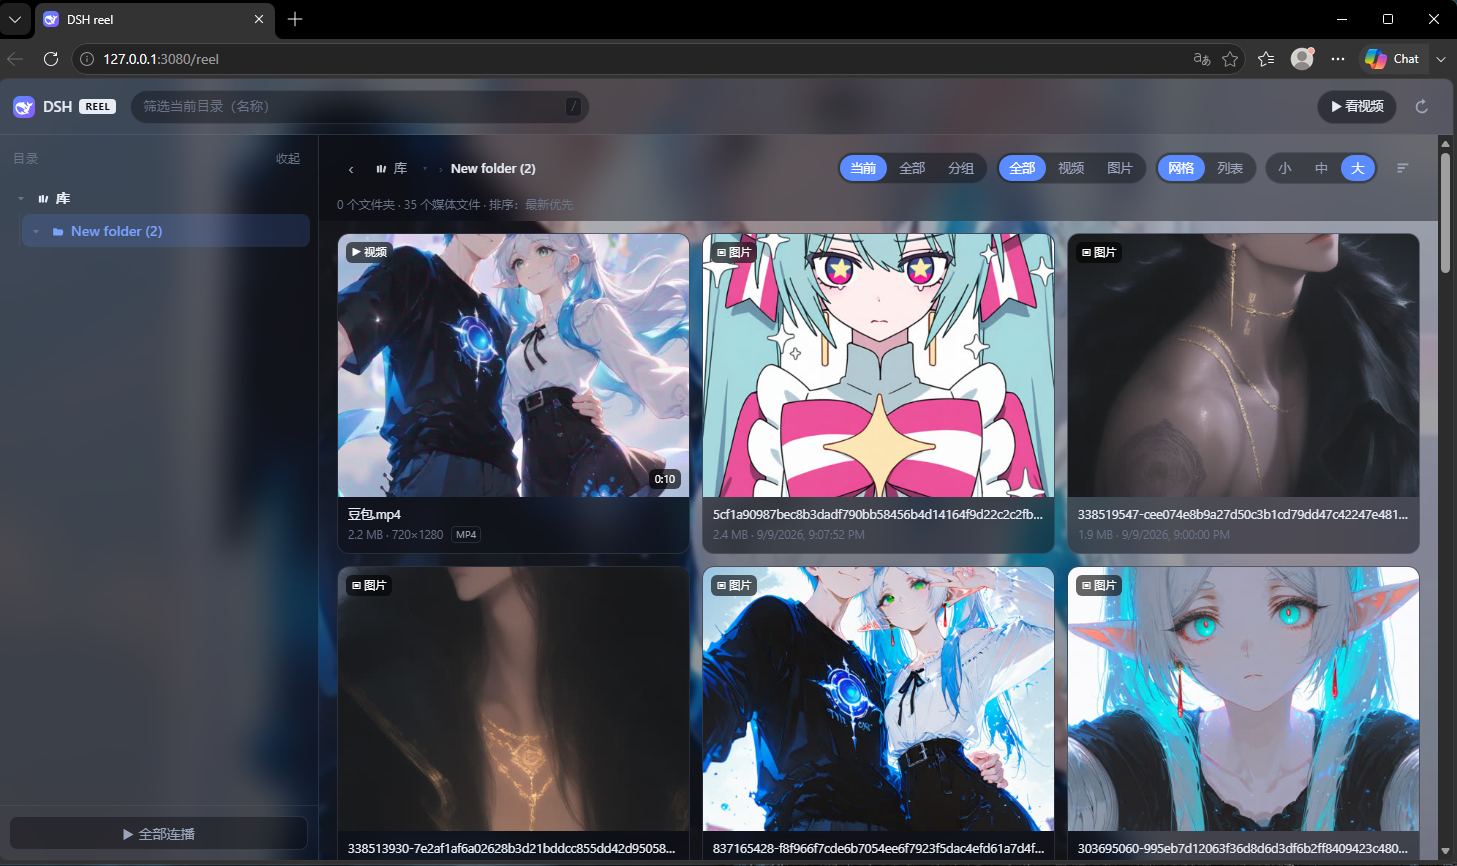Open the browser settings and more menu
This screenshot has width=1457, height=866.
(1338, 59)
